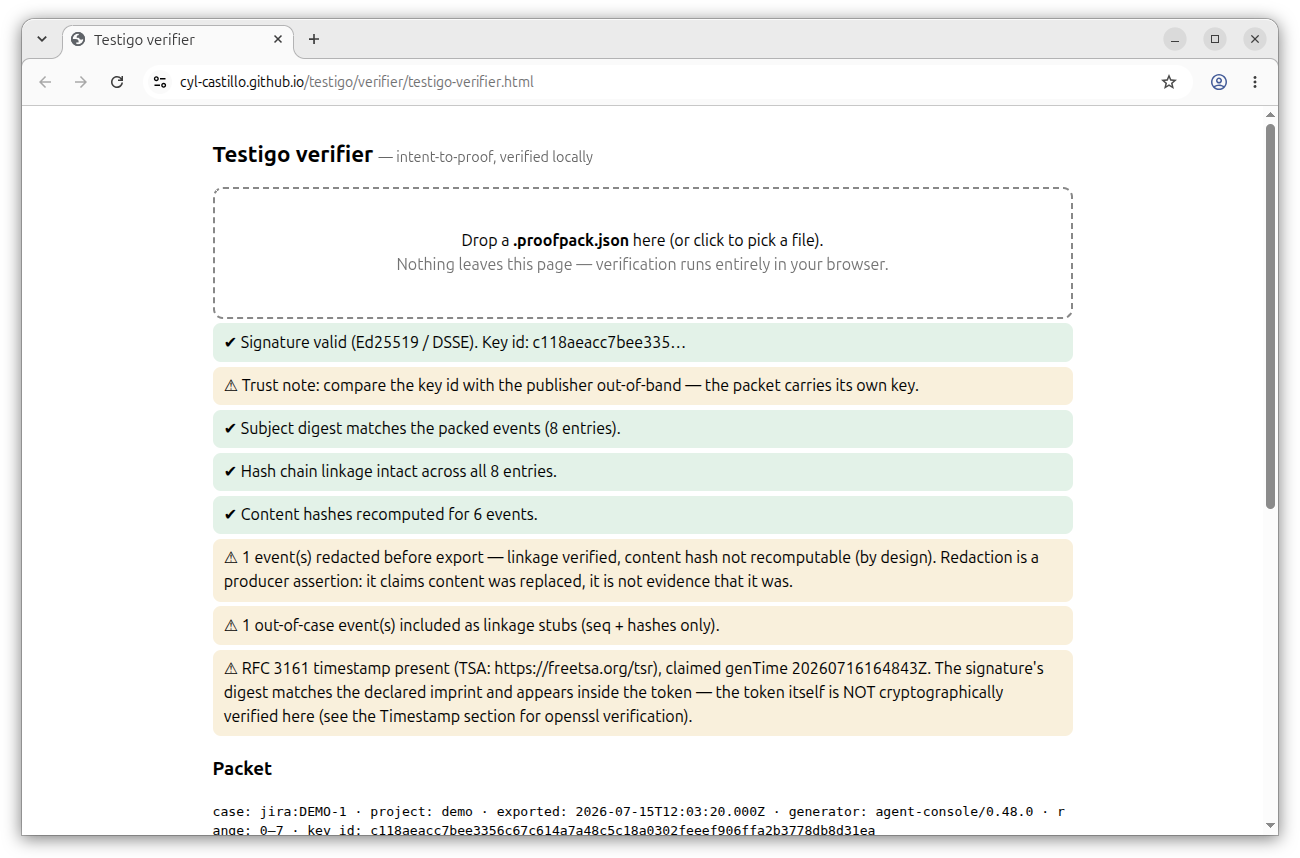The image size is (1300, 858).
Task: Close the browser window
Action: 1255,39
